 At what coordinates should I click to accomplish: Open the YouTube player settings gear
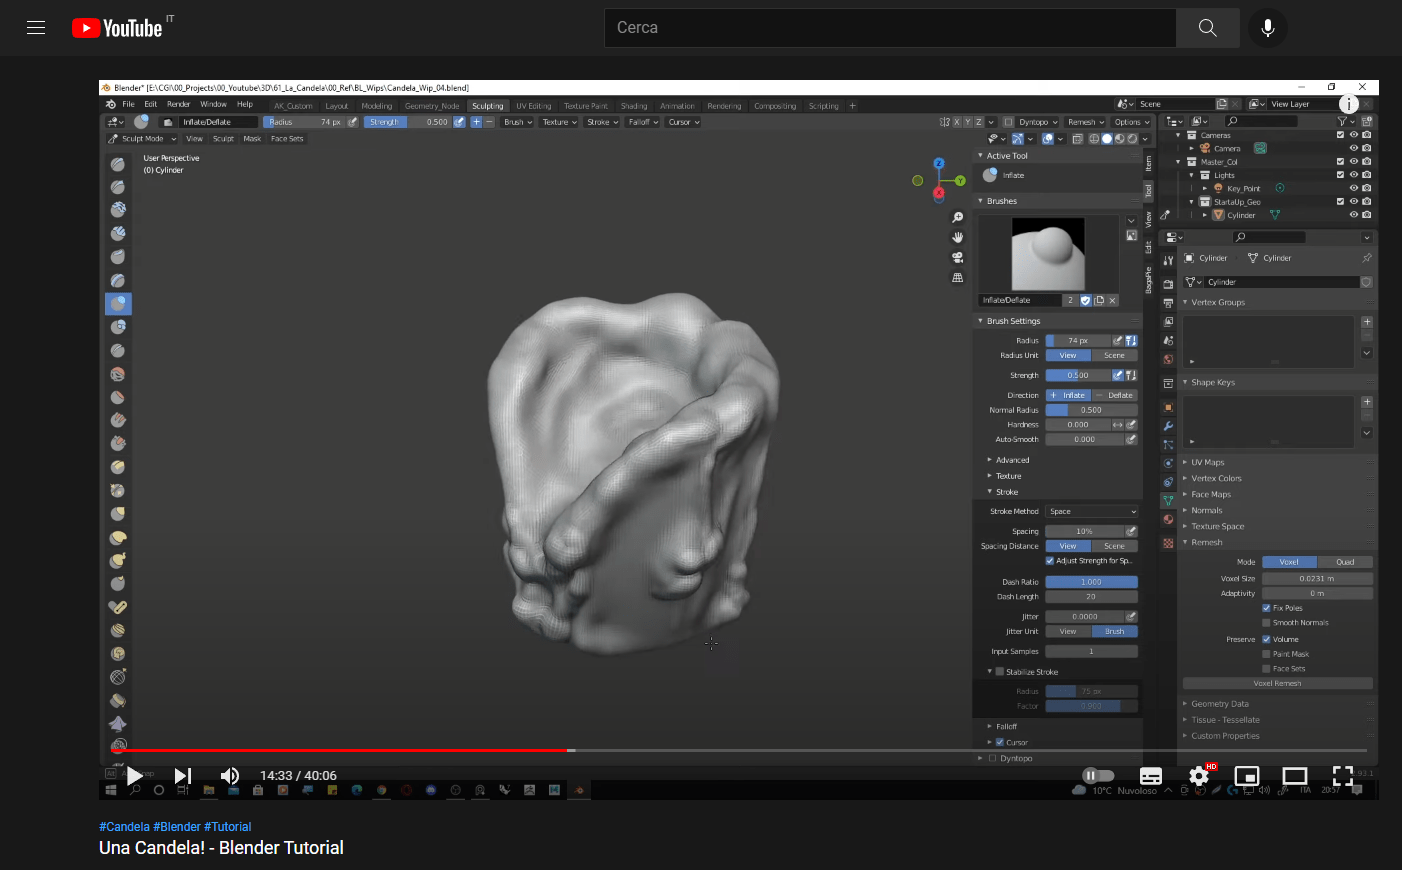1199,776
